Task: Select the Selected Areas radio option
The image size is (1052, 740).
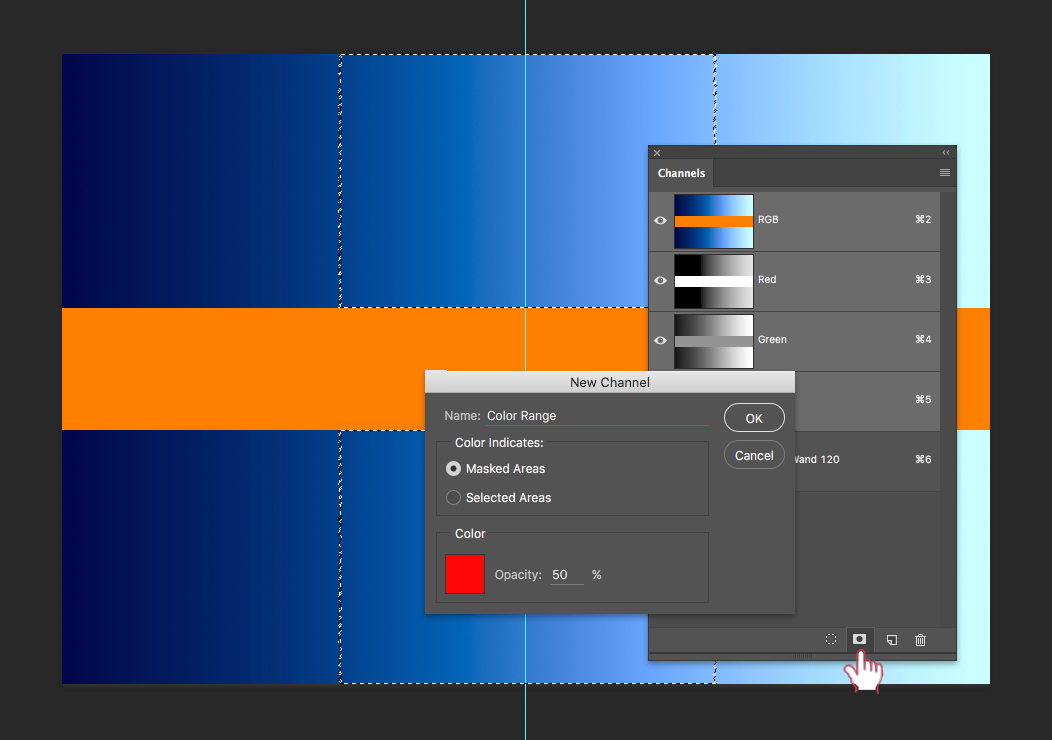Action: coord(454,498)
